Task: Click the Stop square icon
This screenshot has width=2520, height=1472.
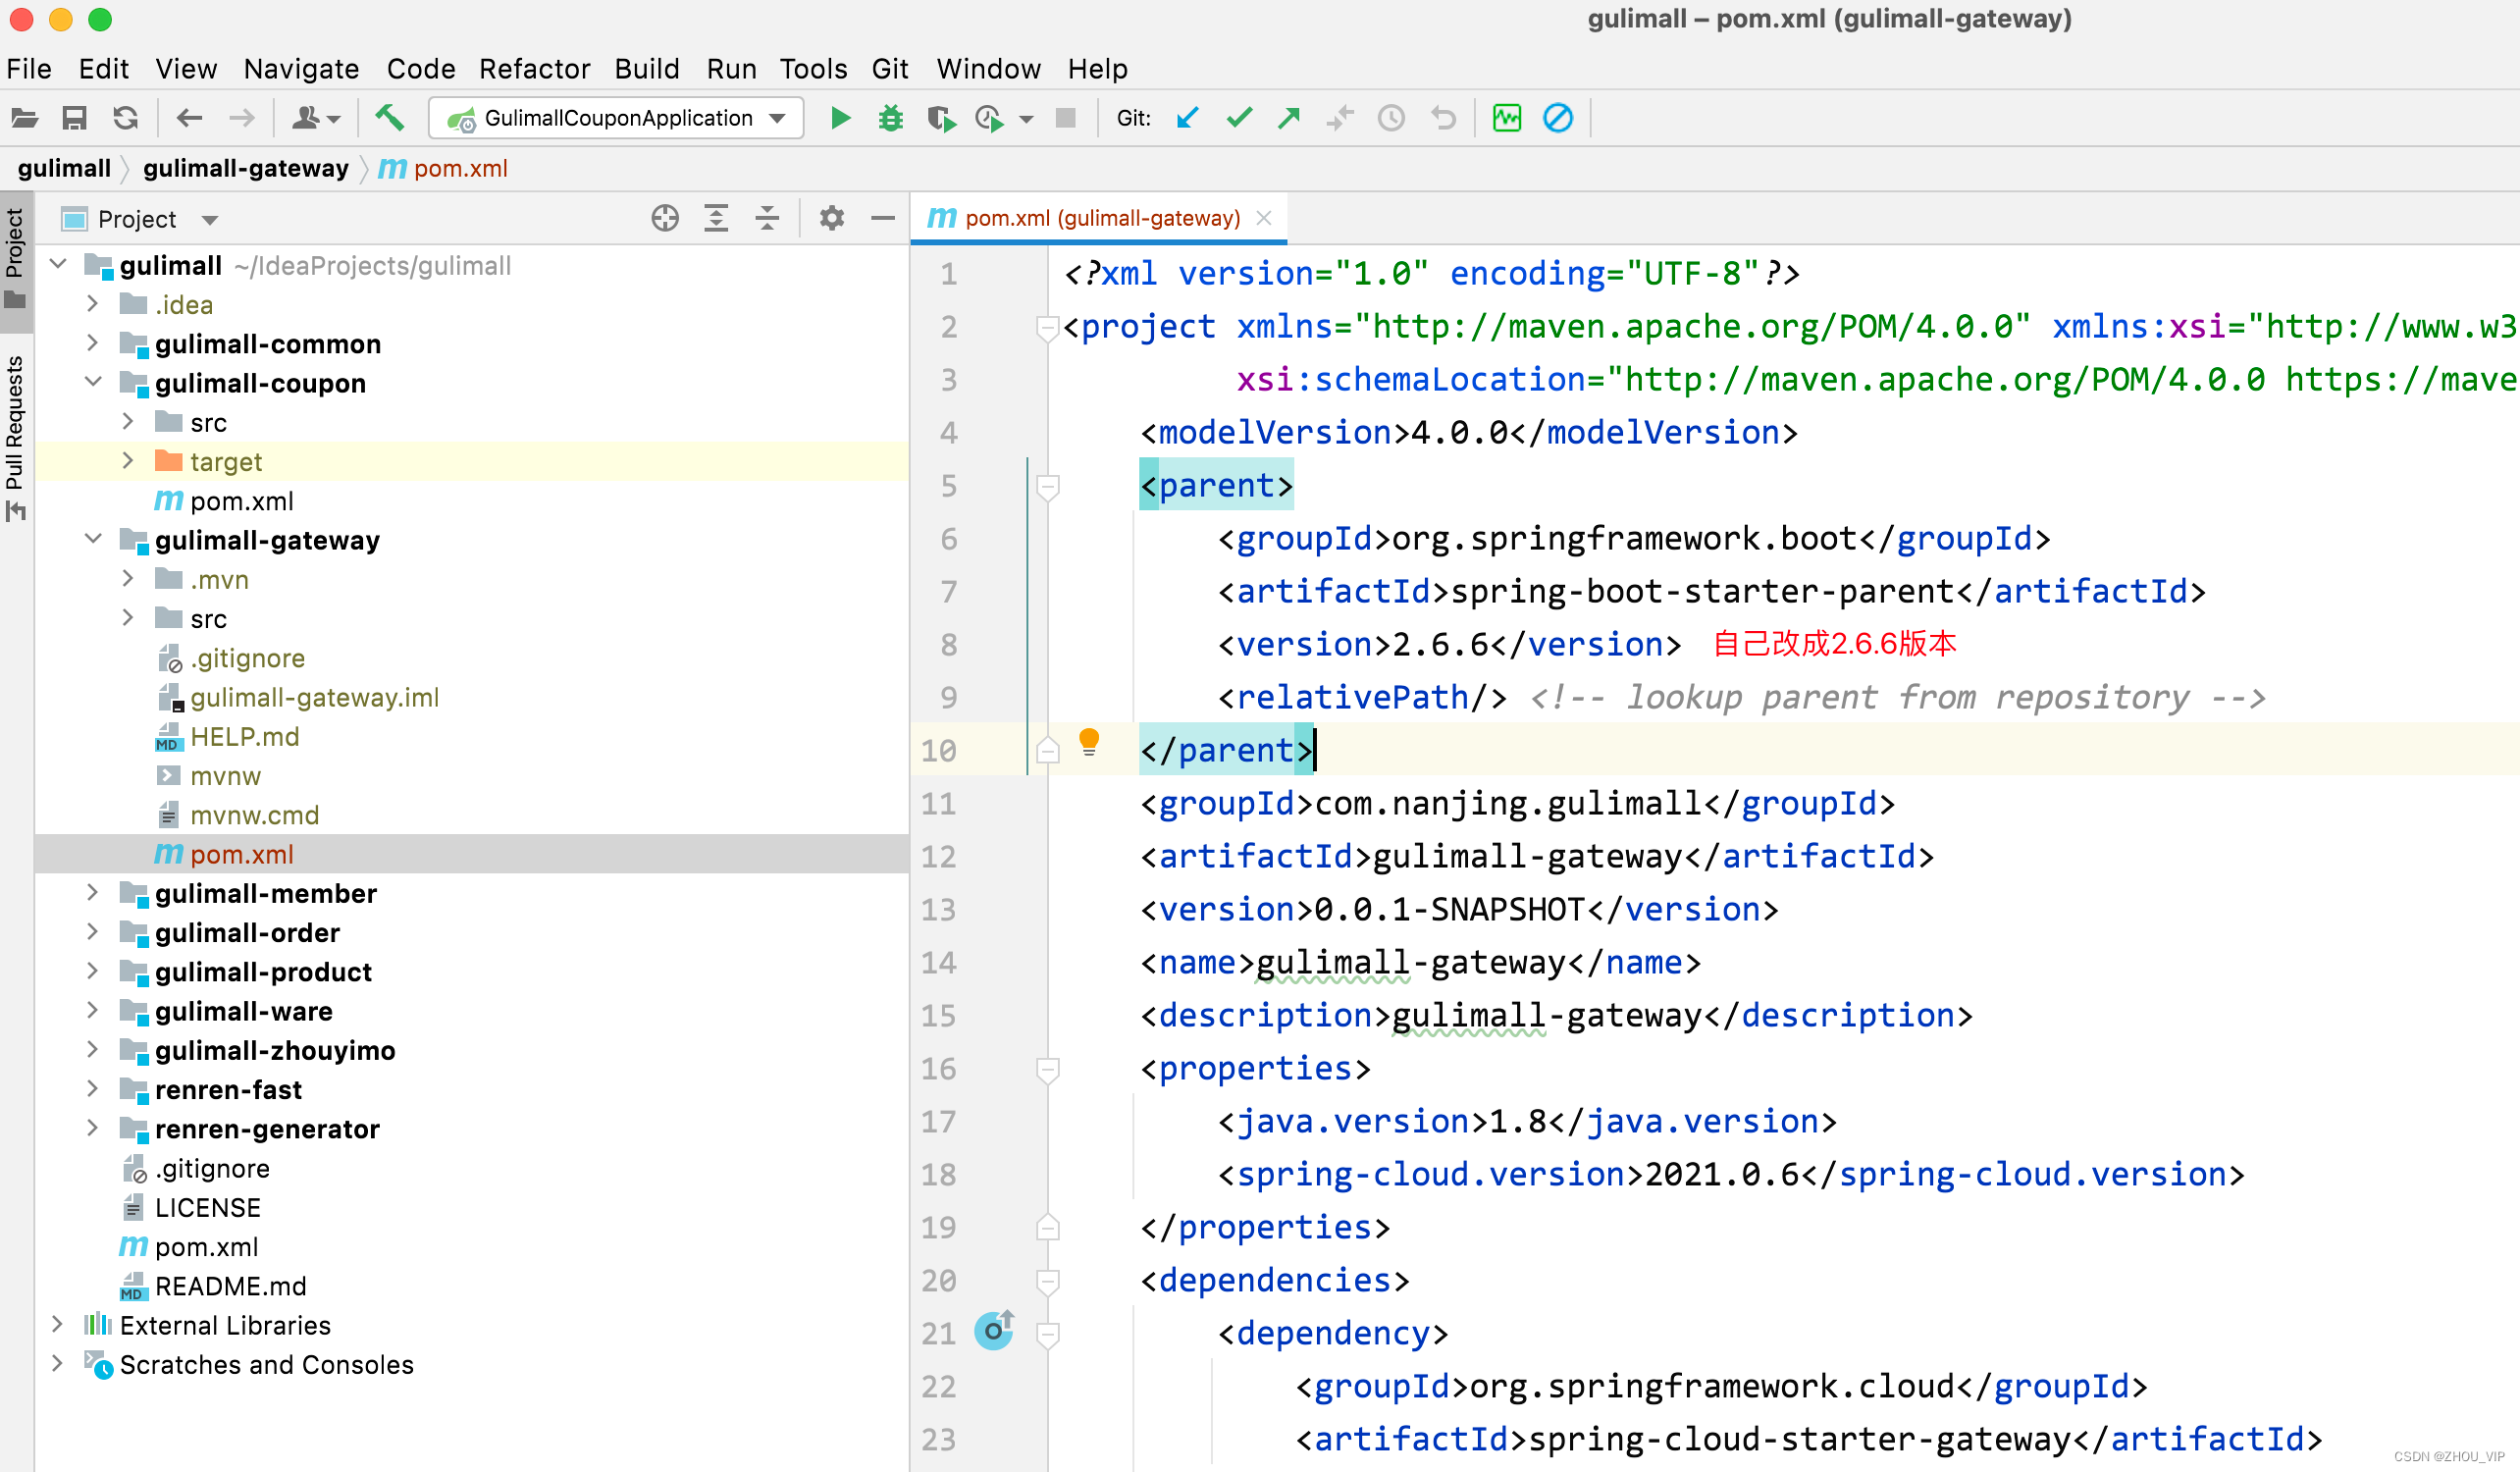Action: coord(1066,118)
